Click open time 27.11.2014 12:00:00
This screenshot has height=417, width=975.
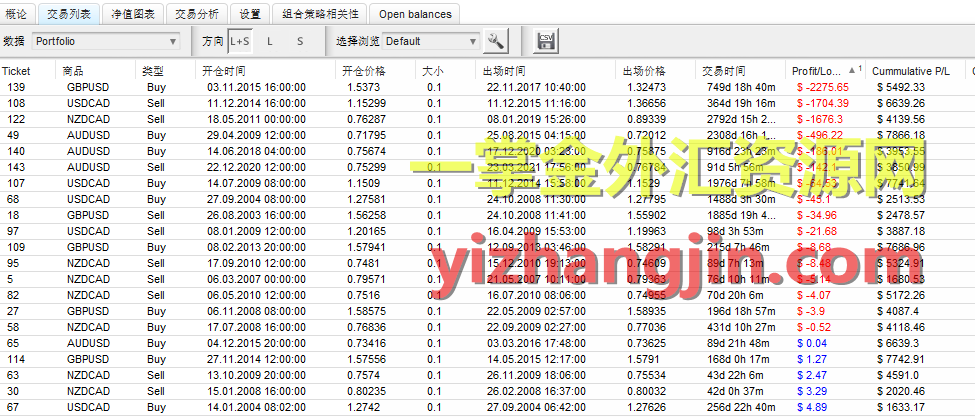[256, 359]
